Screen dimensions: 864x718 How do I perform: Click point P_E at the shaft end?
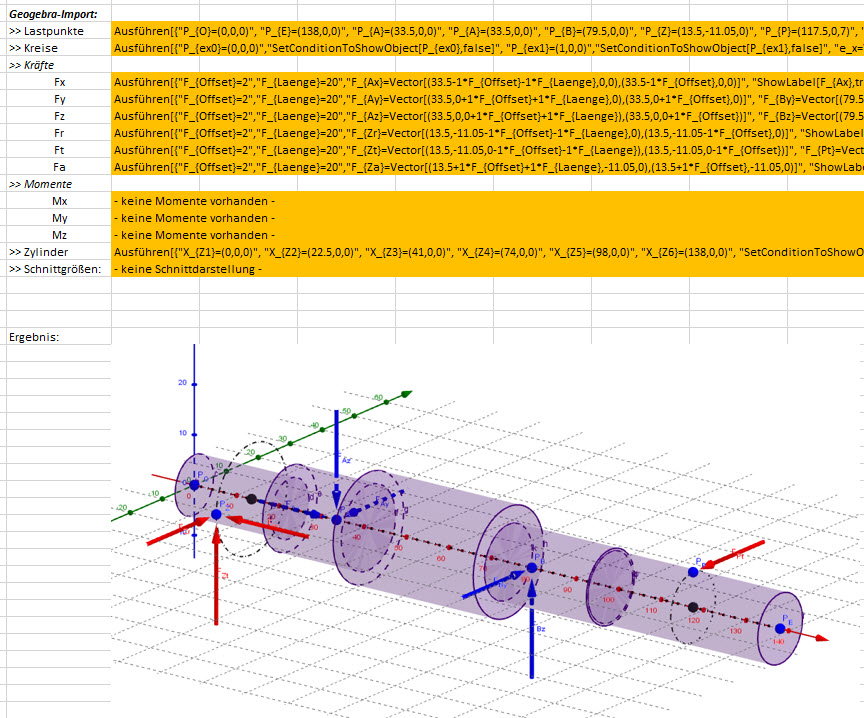pos(780,627)
